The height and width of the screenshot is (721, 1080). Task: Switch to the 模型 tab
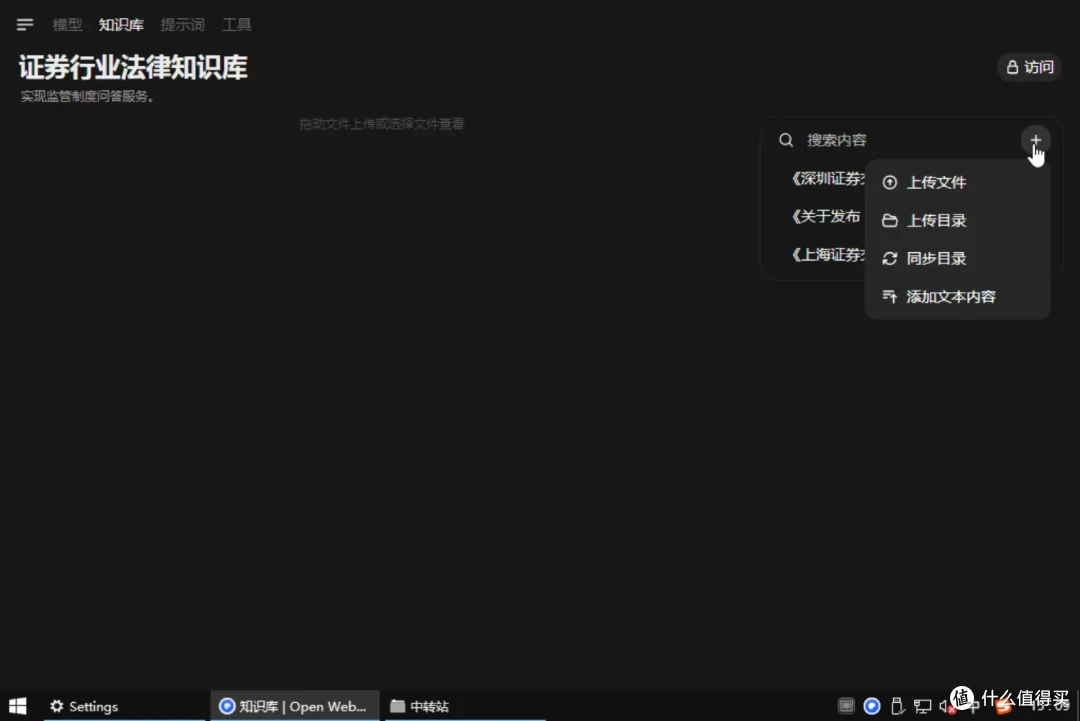(67, 25)
